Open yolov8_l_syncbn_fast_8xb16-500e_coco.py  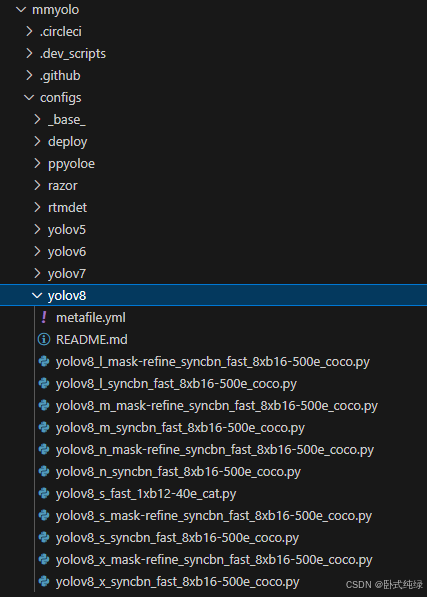(176, 384)
